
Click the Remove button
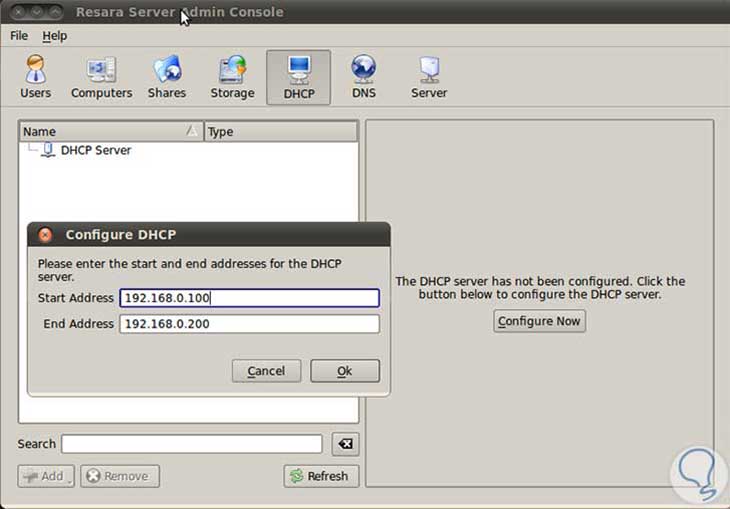(120, 476)
